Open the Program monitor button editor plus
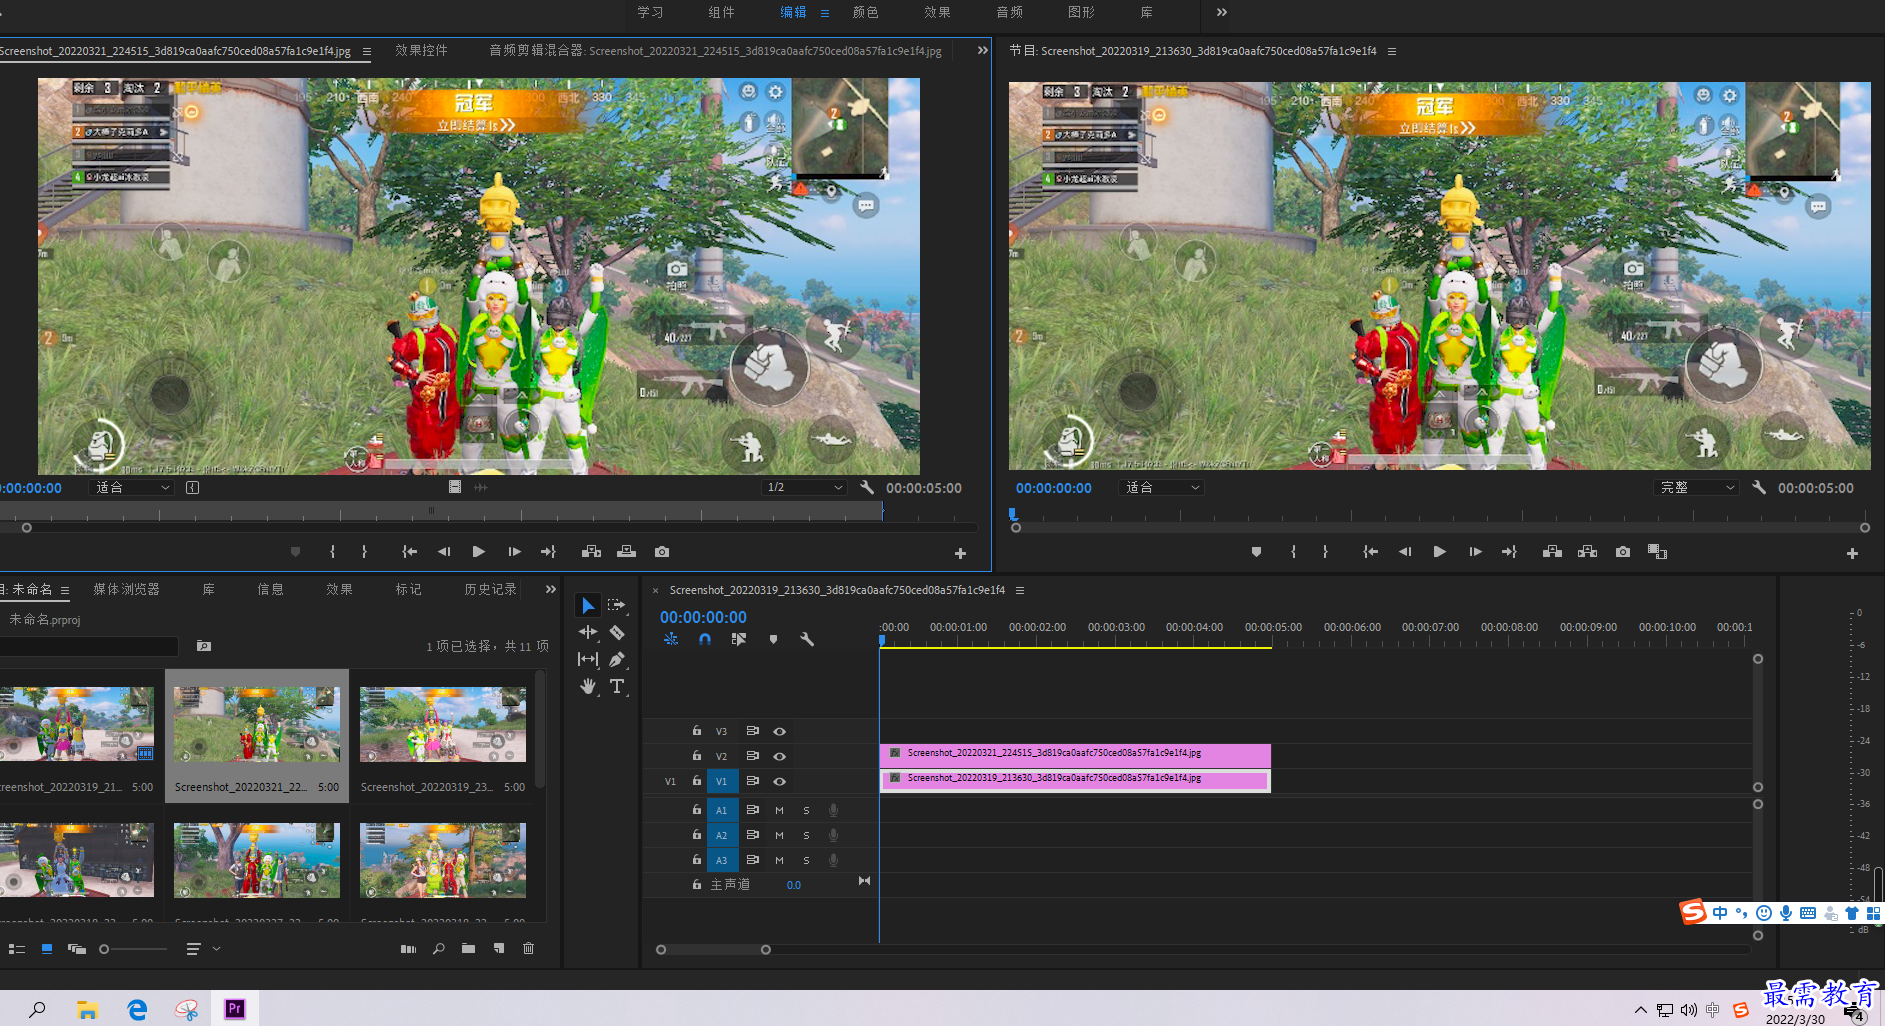Viewport: 1885px width, 1026px height. tap(1852, 553)
